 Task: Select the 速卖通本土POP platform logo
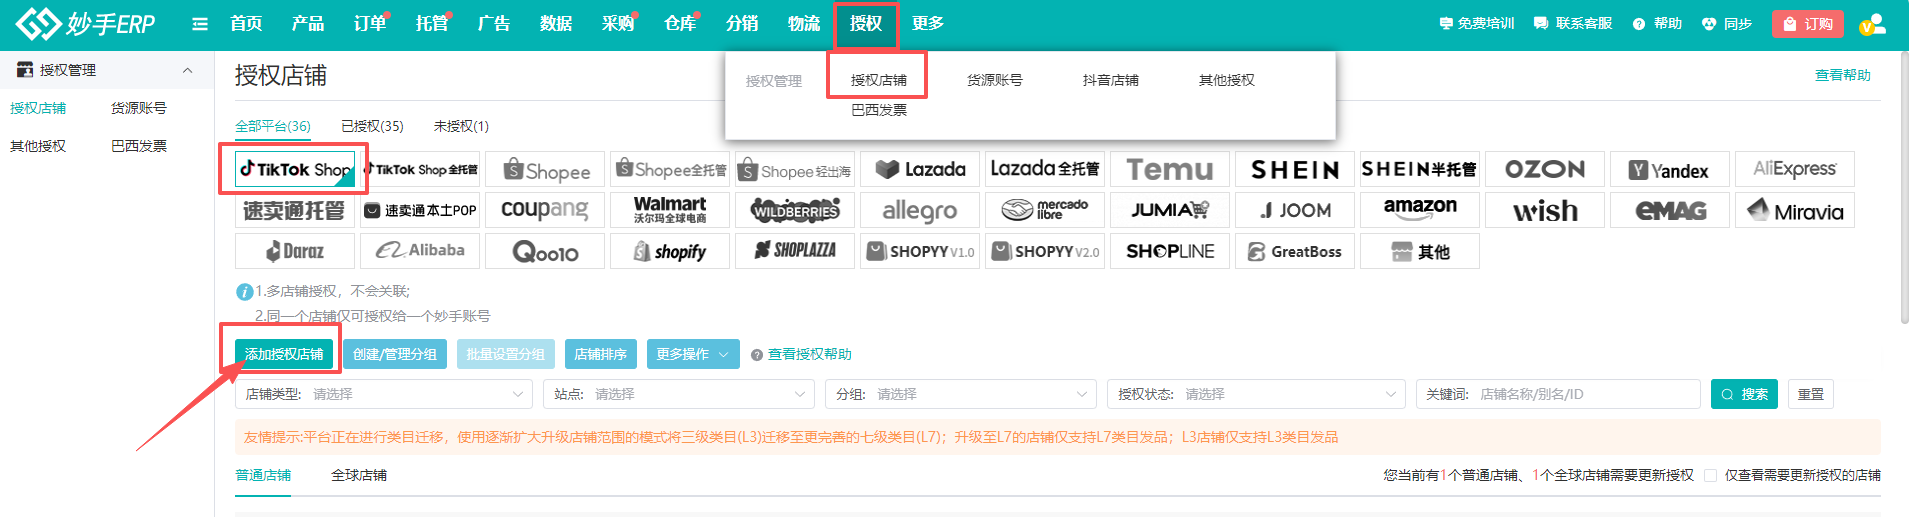coord(420,210)
